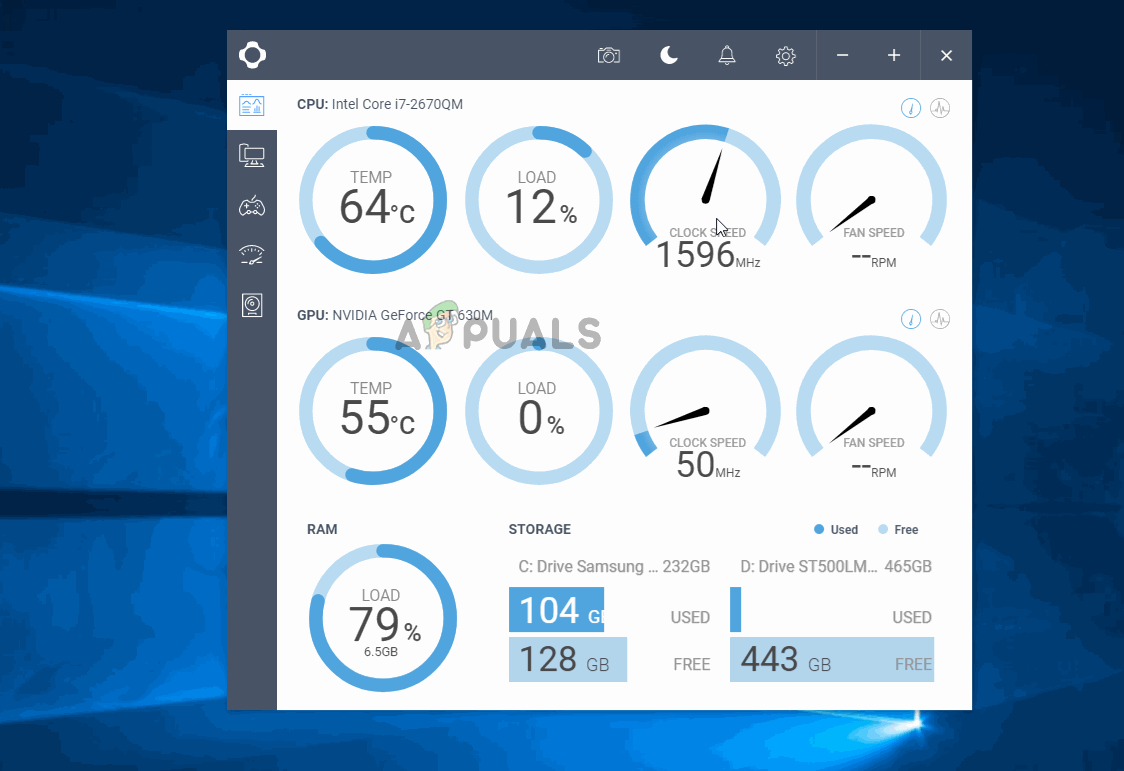Open the computer build tab in sidebar
The height and width of the screenshot is (771, 1124).
click(x=252, y=155)
